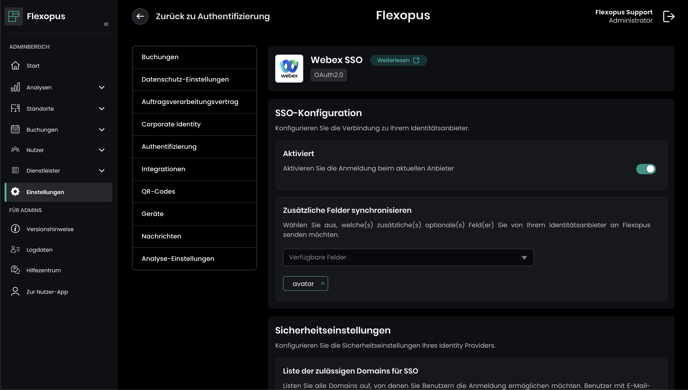Open Hilfezentrum label in sidebar
This screenshot has height=390, width=688.
click(x=43, y=270)
